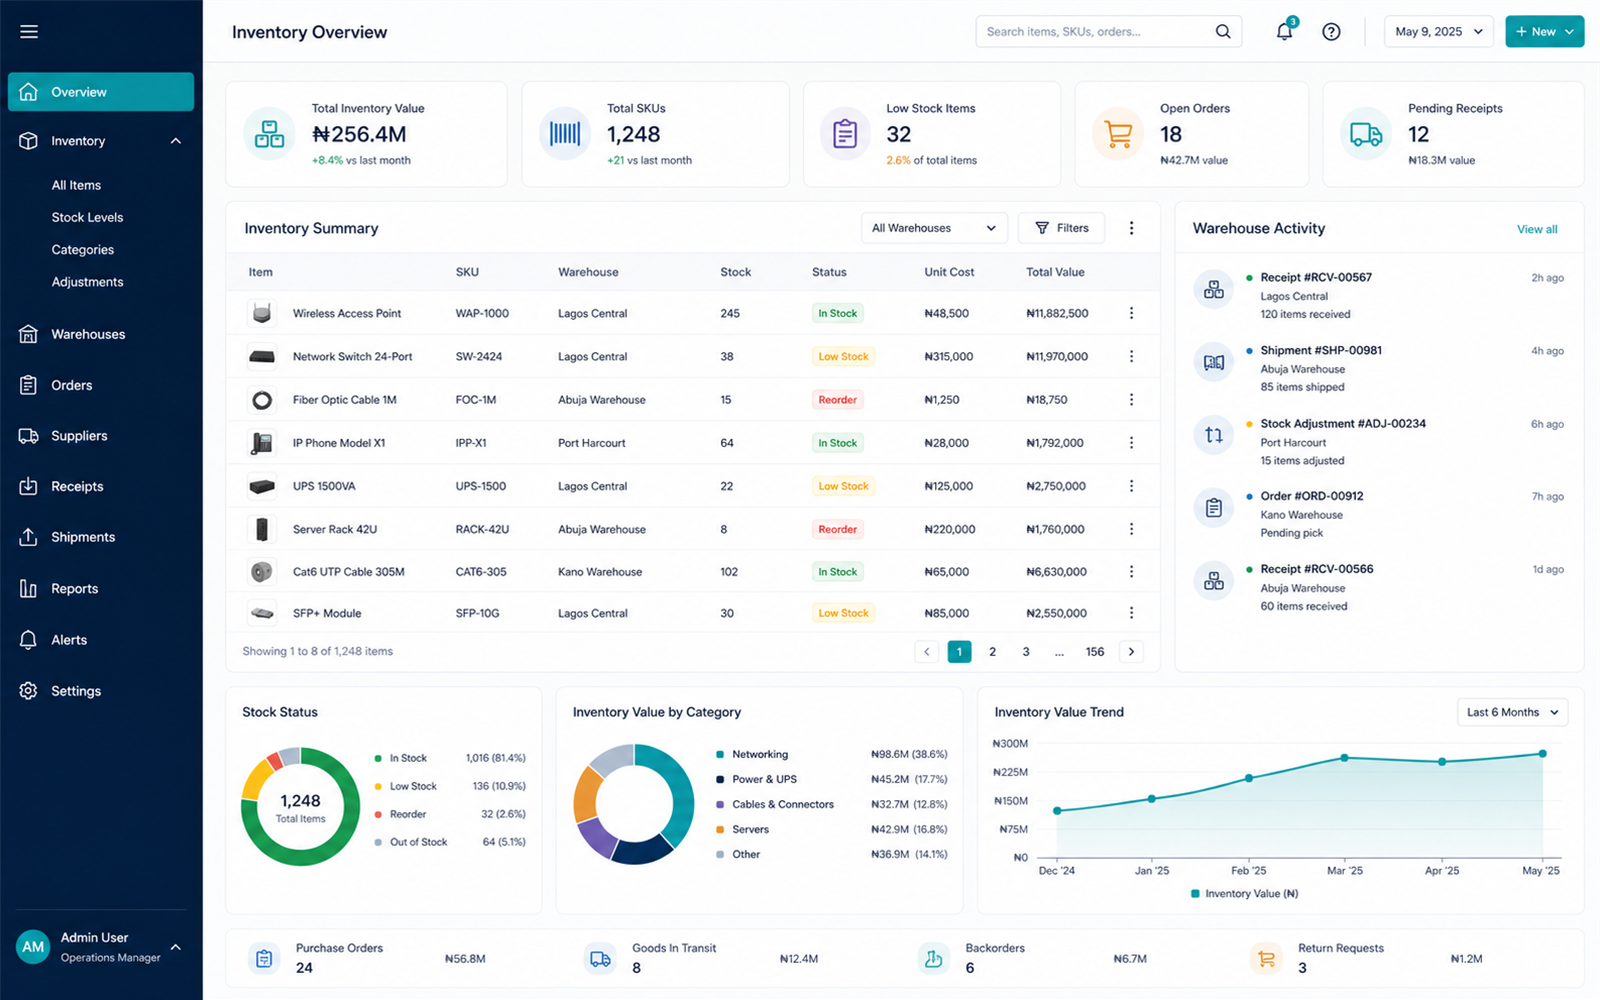Go to previous page arrow in pagination
This screenshot has height=1000, width=1600.
pyautogui.click(x=926, y=652)
